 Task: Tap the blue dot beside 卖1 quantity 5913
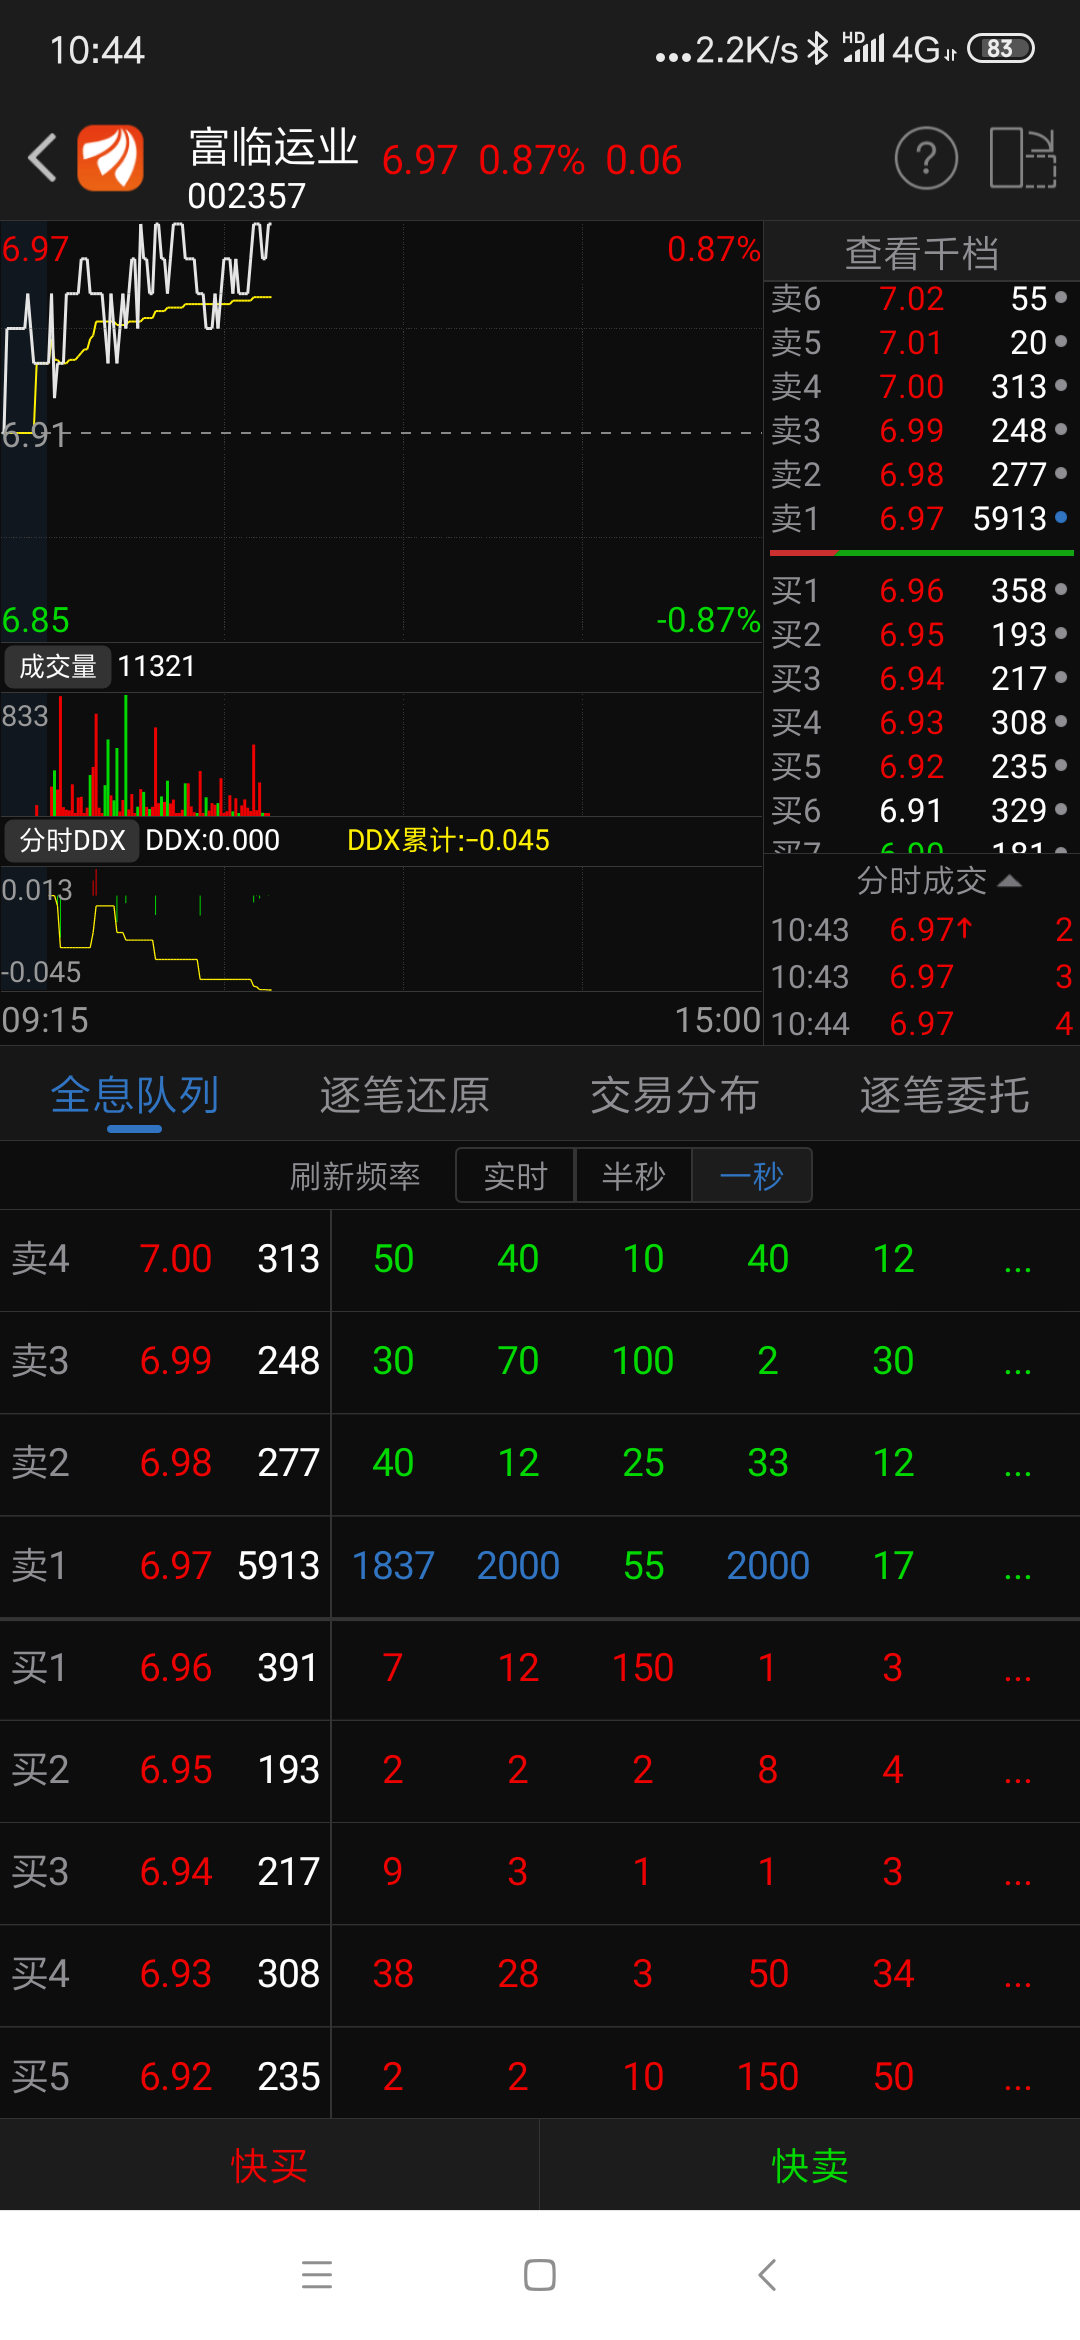click(1061, 518)
